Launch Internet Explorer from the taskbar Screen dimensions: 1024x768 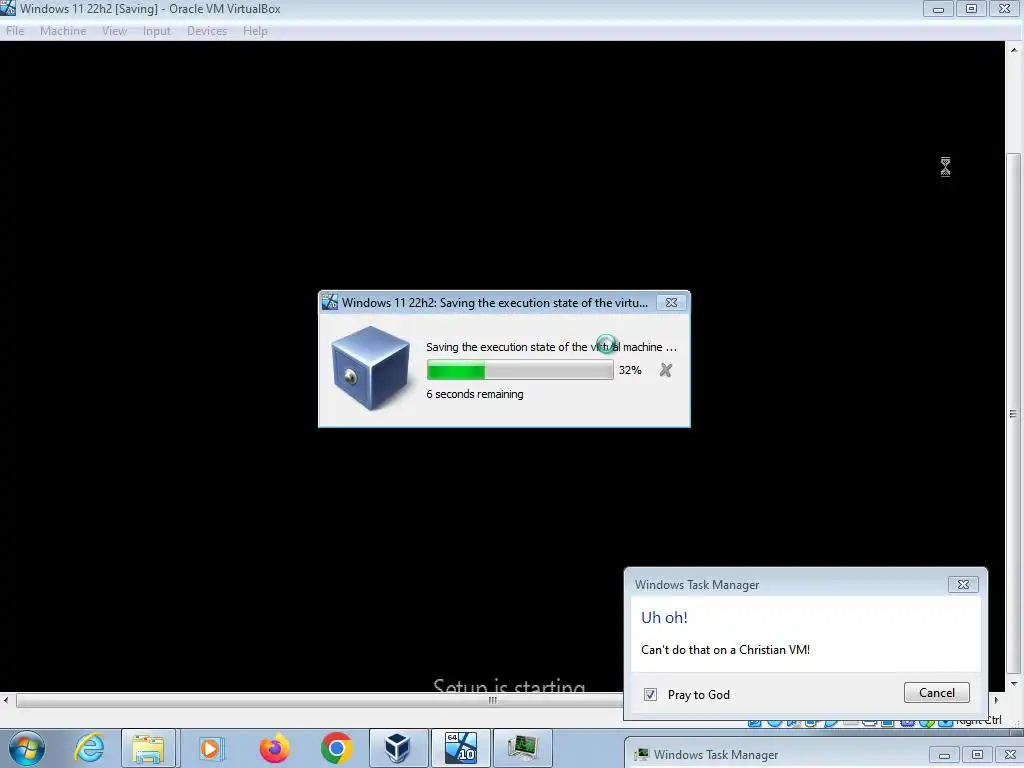89,748
